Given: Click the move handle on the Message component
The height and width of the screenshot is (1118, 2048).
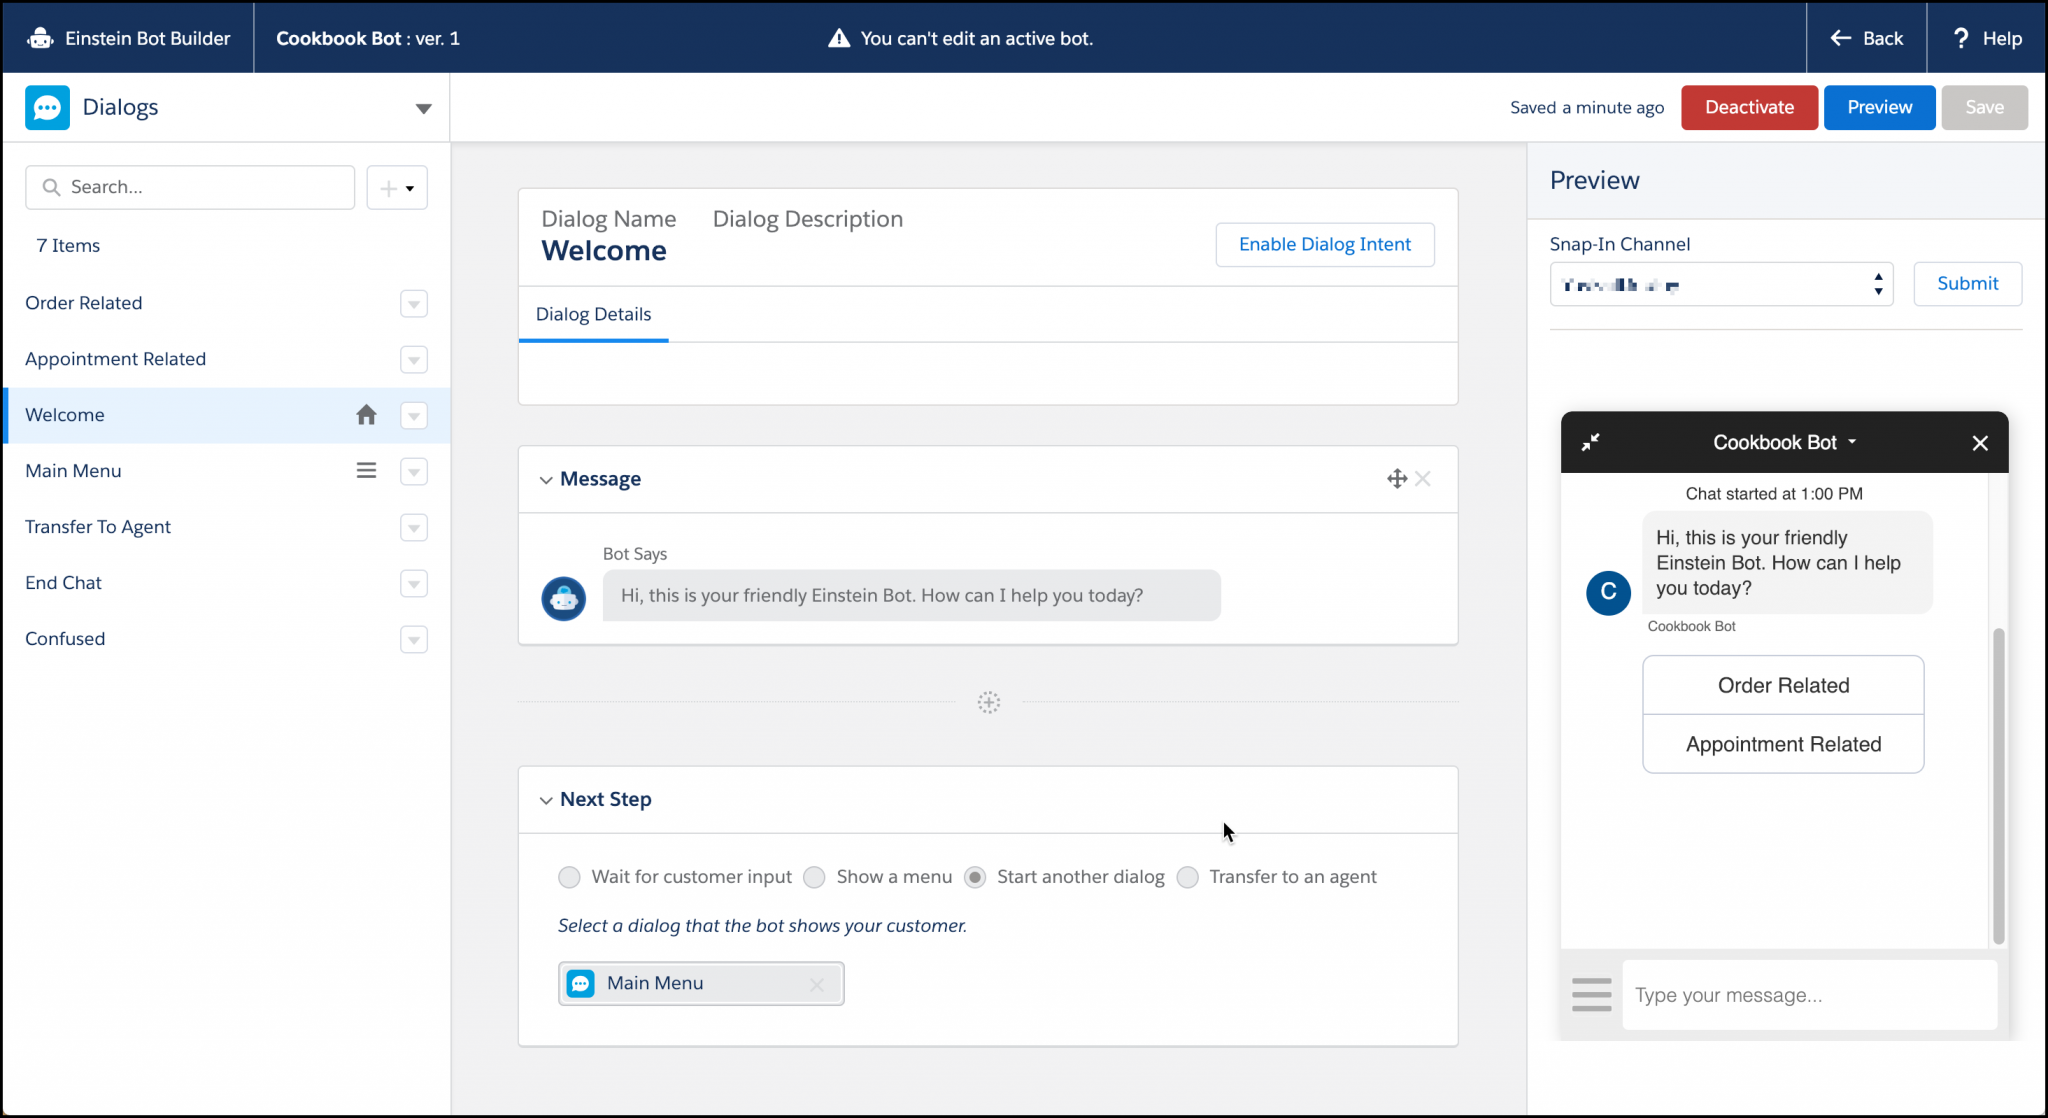Looking at the screenshot, I should point(1396,479).
